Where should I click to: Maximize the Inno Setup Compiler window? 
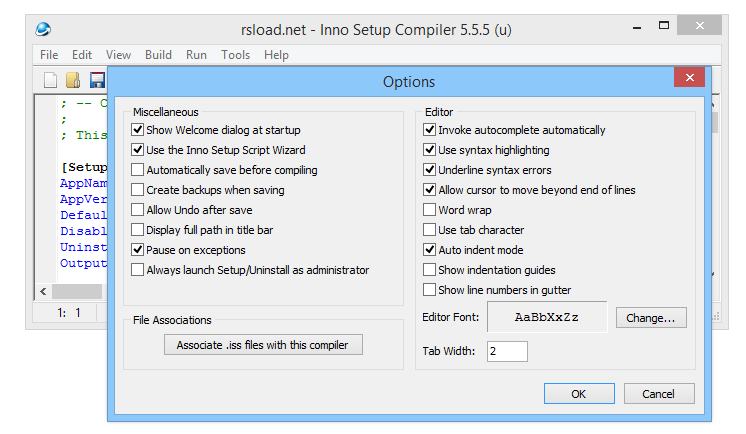click(664, 26)
